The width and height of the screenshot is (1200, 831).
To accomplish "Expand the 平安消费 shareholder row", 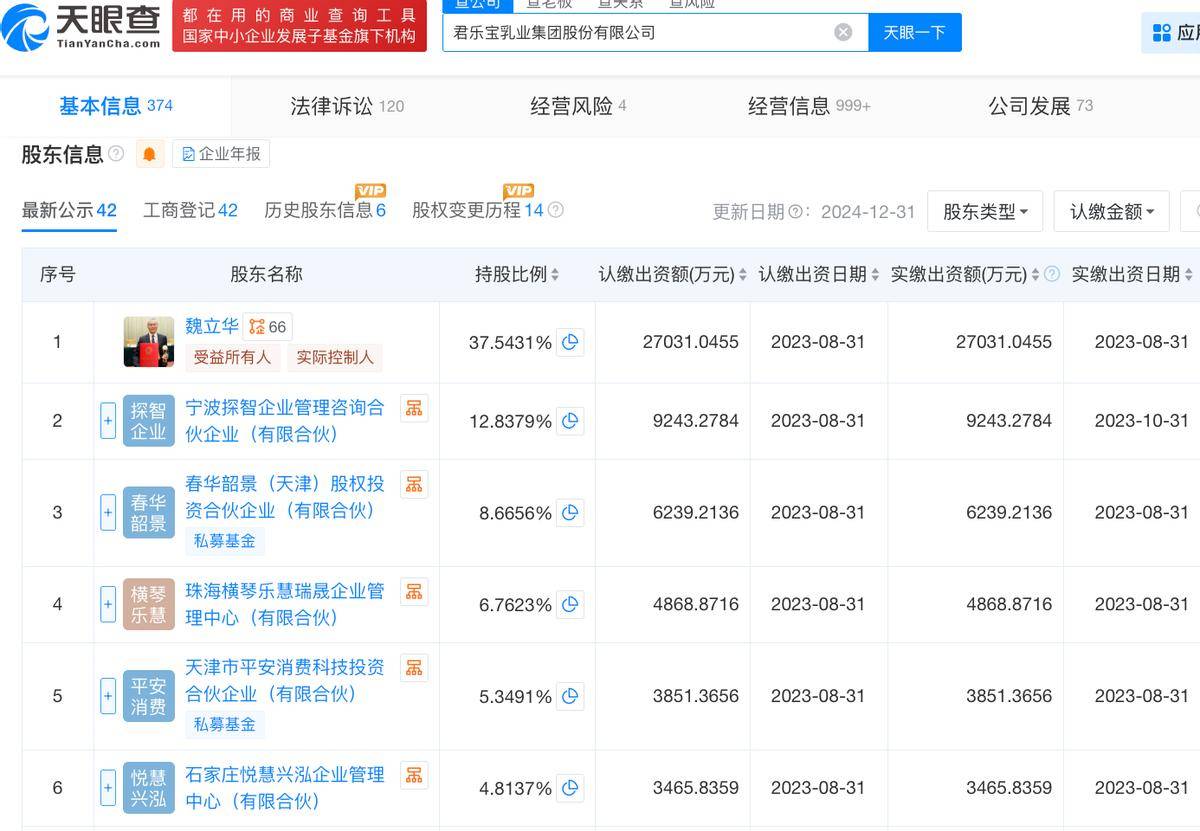I will tap(108, 696).
